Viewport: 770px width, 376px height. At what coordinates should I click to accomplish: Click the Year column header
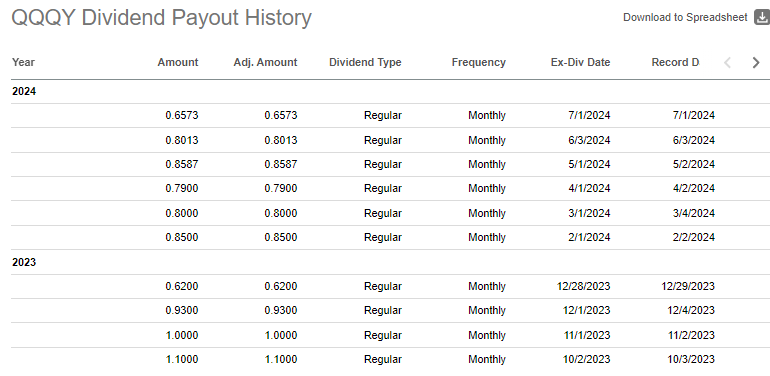(24, 62)
